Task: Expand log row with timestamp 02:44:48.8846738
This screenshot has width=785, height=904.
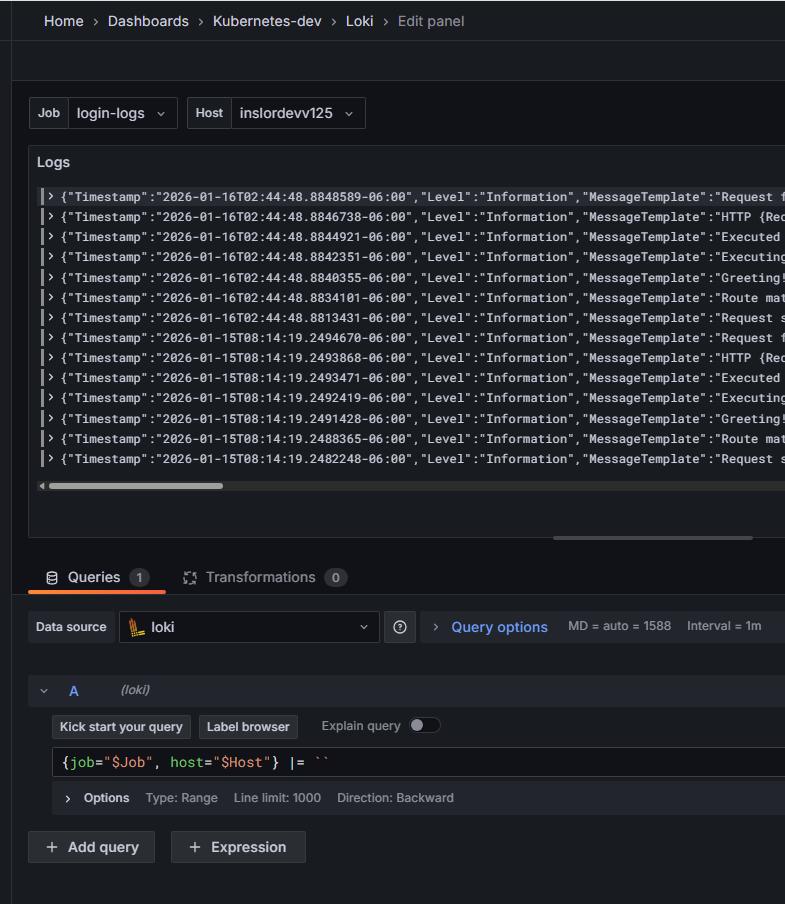Action: tap(51, 217)
